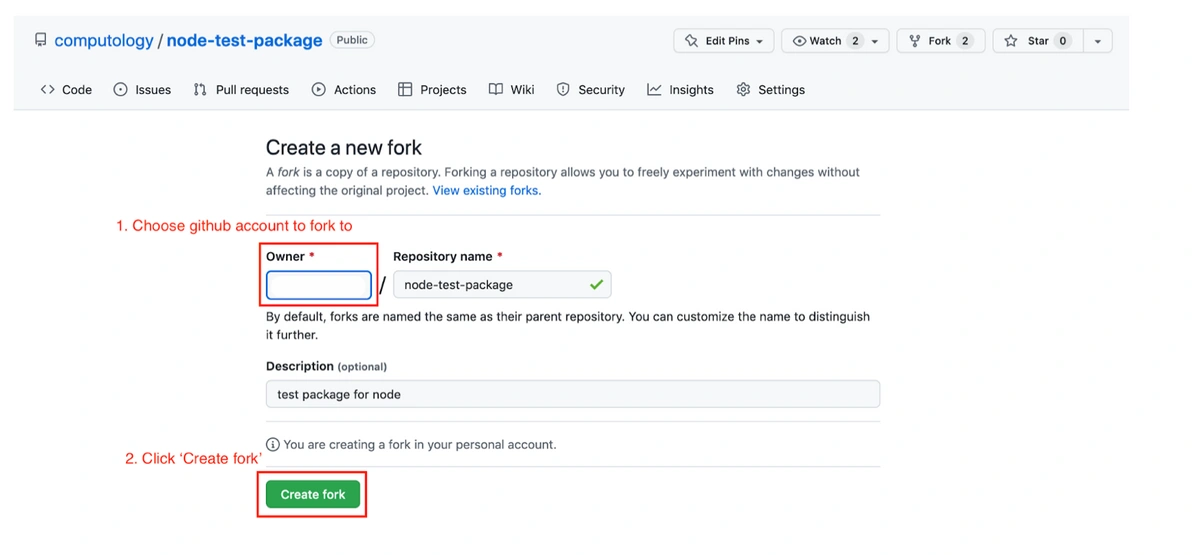Click the repository book icon beside computology
Image resolution: width=1200 pixels, height=555 pixels.
tap(40, 40)
